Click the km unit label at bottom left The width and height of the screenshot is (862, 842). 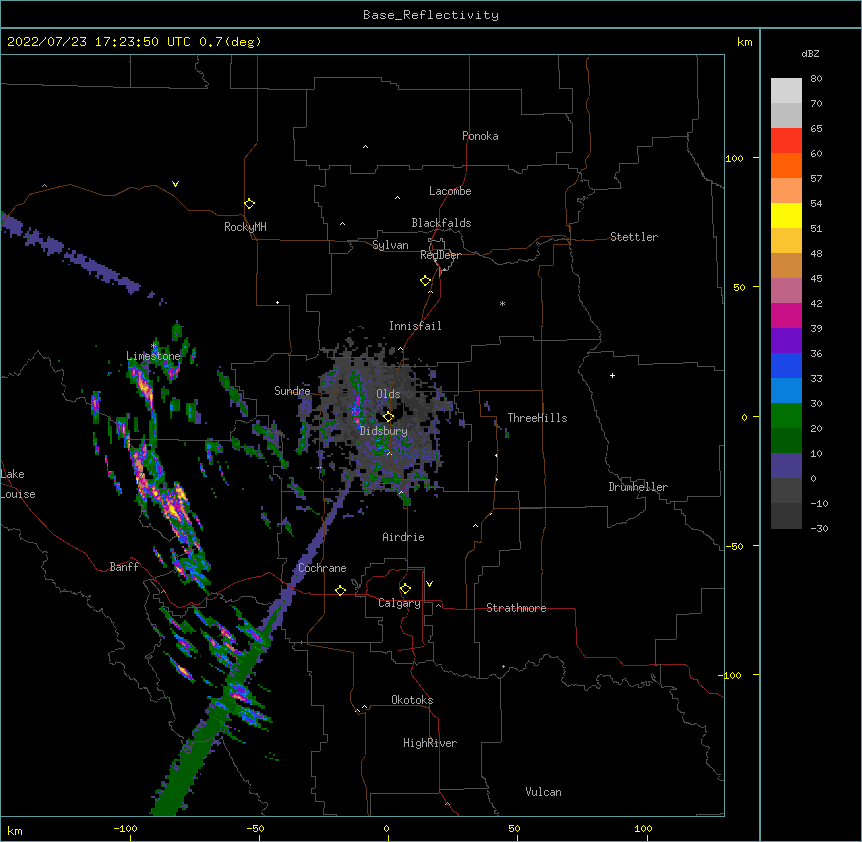[15, 830]
